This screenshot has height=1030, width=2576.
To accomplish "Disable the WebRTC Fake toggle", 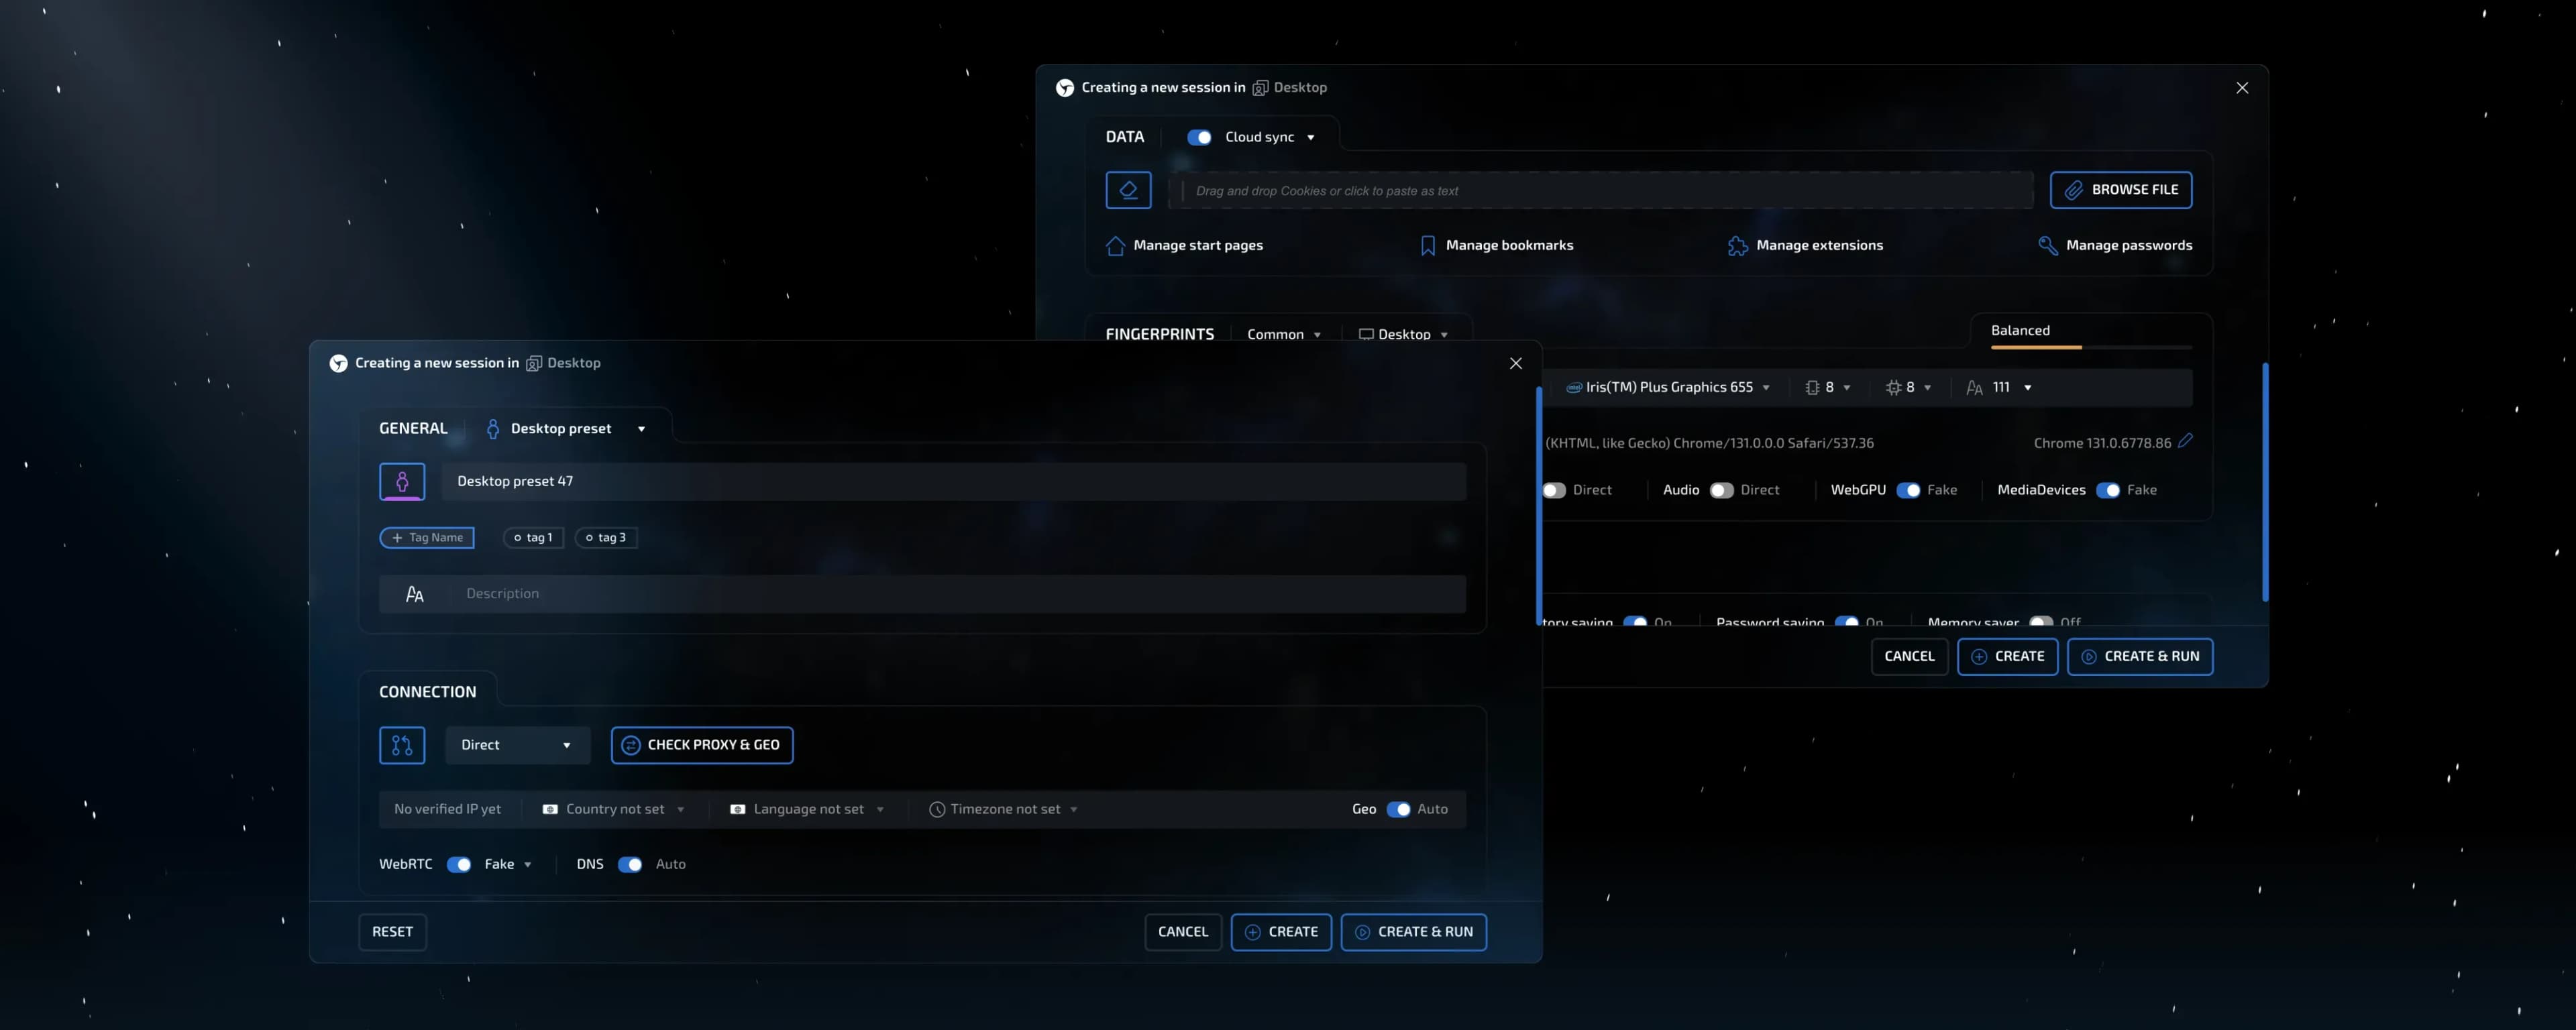I will [459, 865].
